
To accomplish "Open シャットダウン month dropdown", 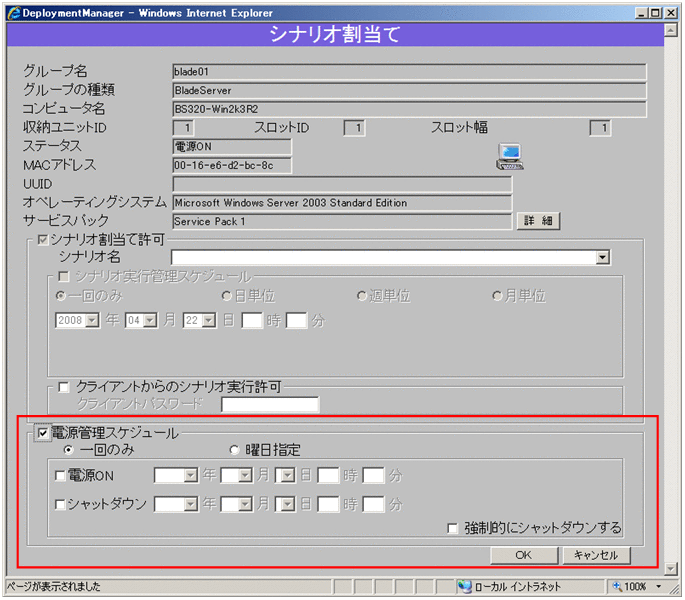I will [246, 505].
